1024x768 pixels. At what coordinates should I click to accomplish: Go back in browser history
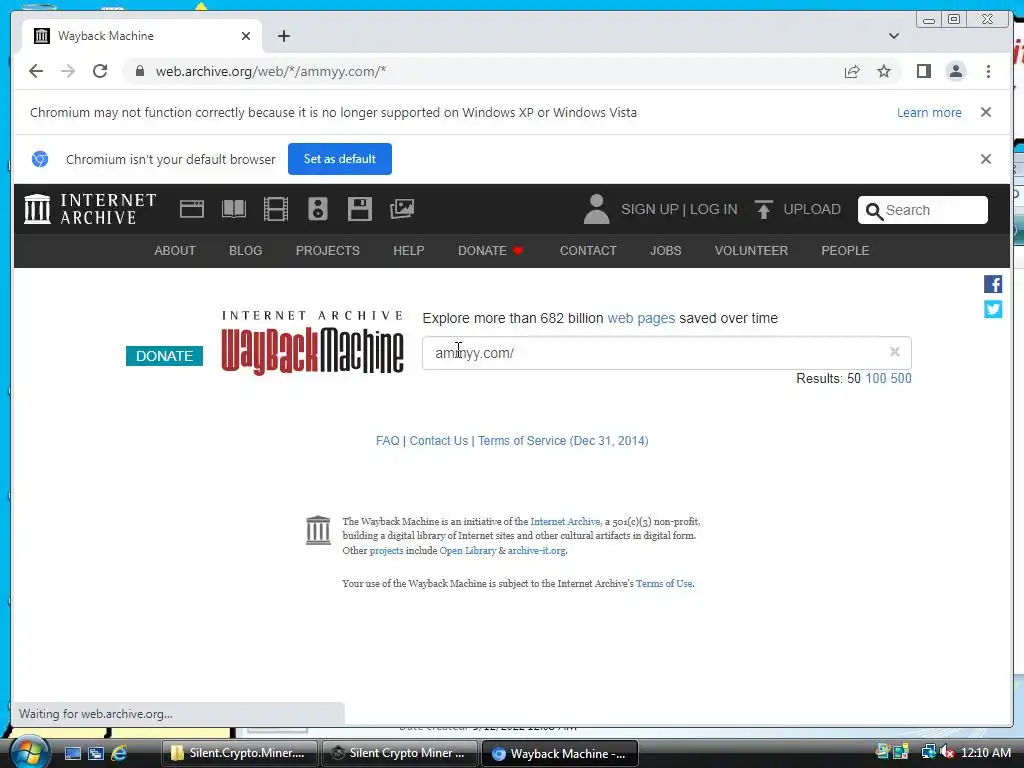36,71
